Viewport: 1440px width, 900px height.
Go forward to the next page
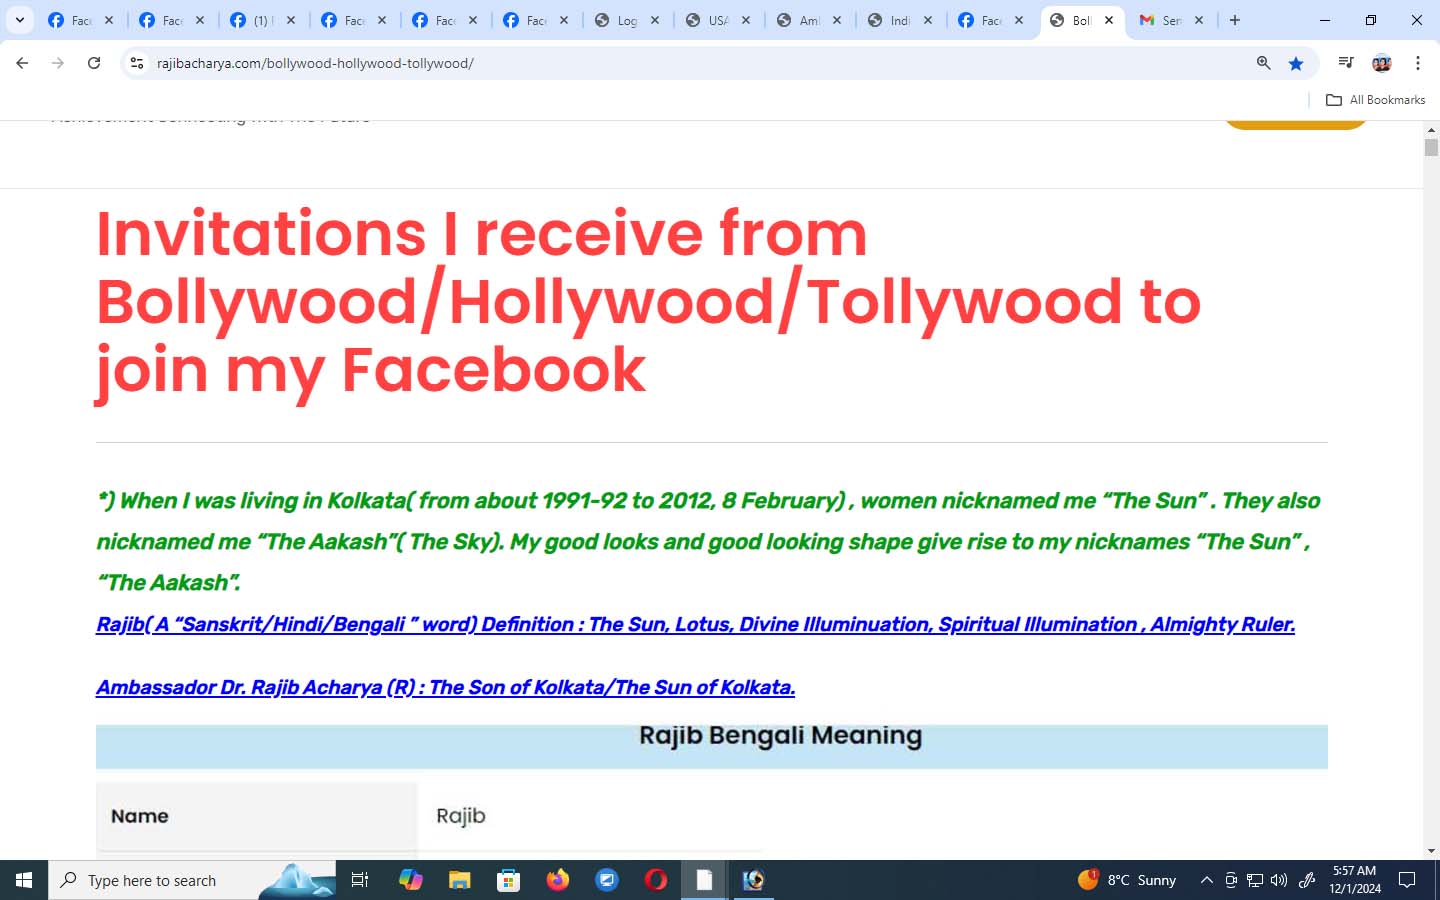(x=58, y=63)
